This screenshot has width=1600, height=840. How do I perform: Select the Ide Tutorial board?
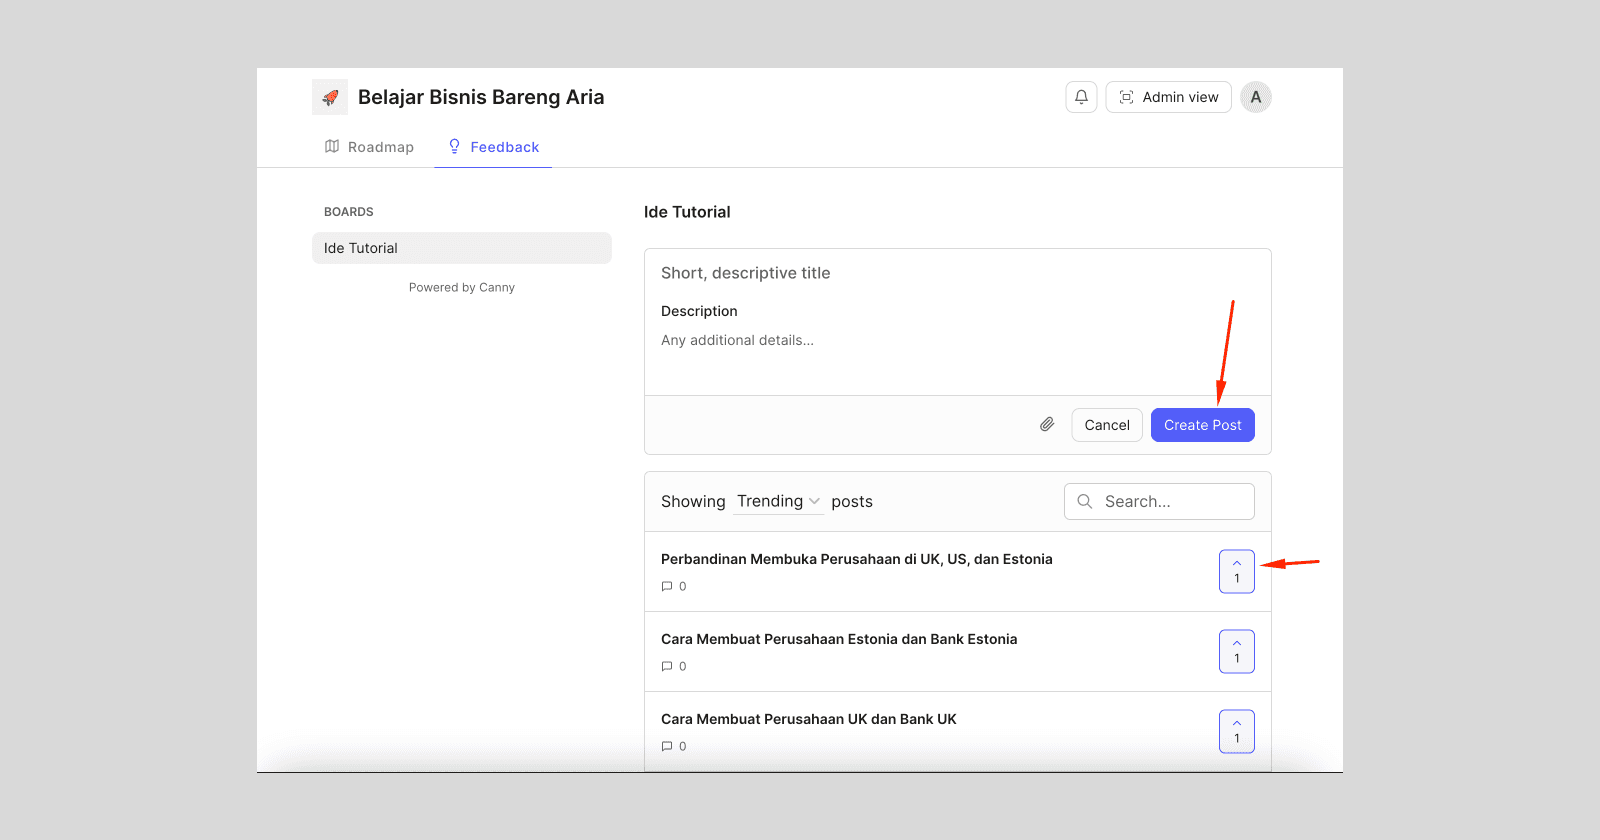pyautogui.click(x=462, y=248)
